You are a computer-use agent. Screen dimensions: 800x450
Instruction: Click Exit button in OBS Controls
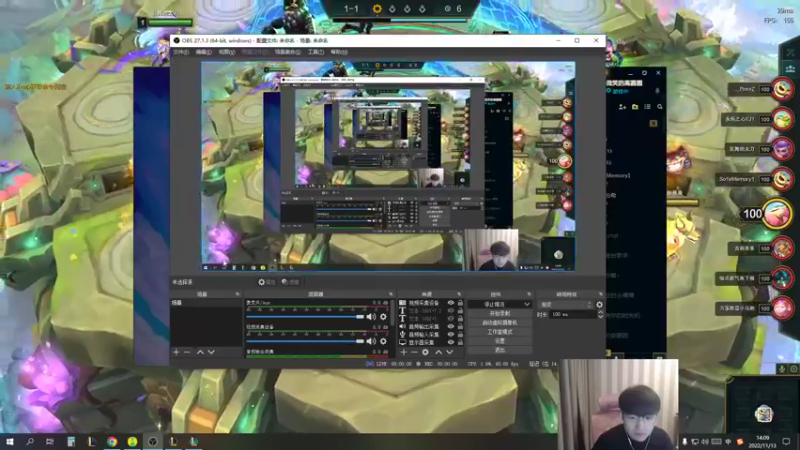click(500, 350)
